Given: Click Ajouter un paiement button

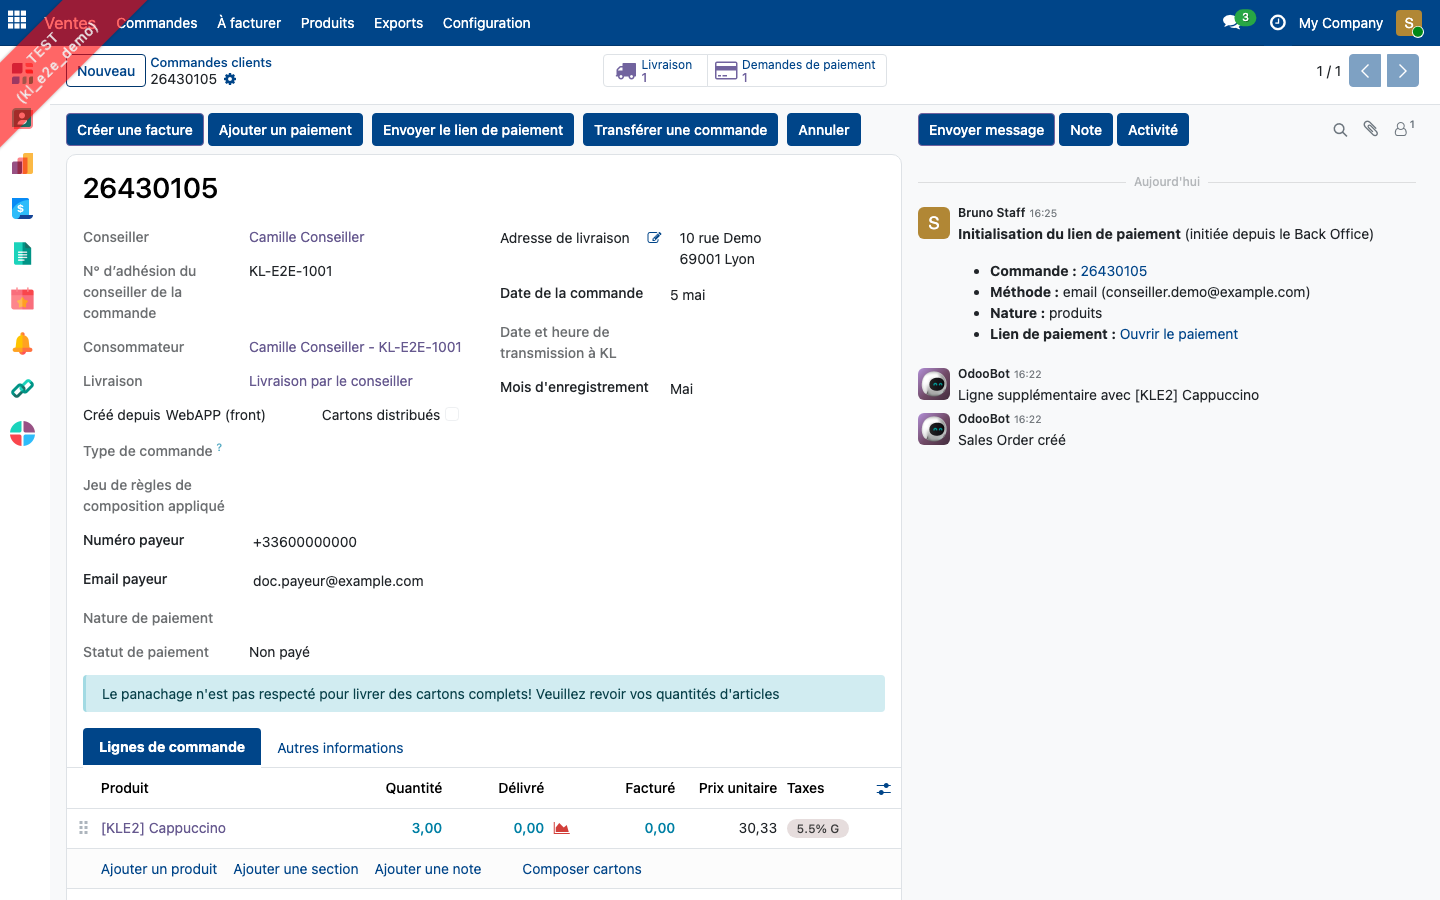Looking at the screenshot, I should click(x=286, y=130).
